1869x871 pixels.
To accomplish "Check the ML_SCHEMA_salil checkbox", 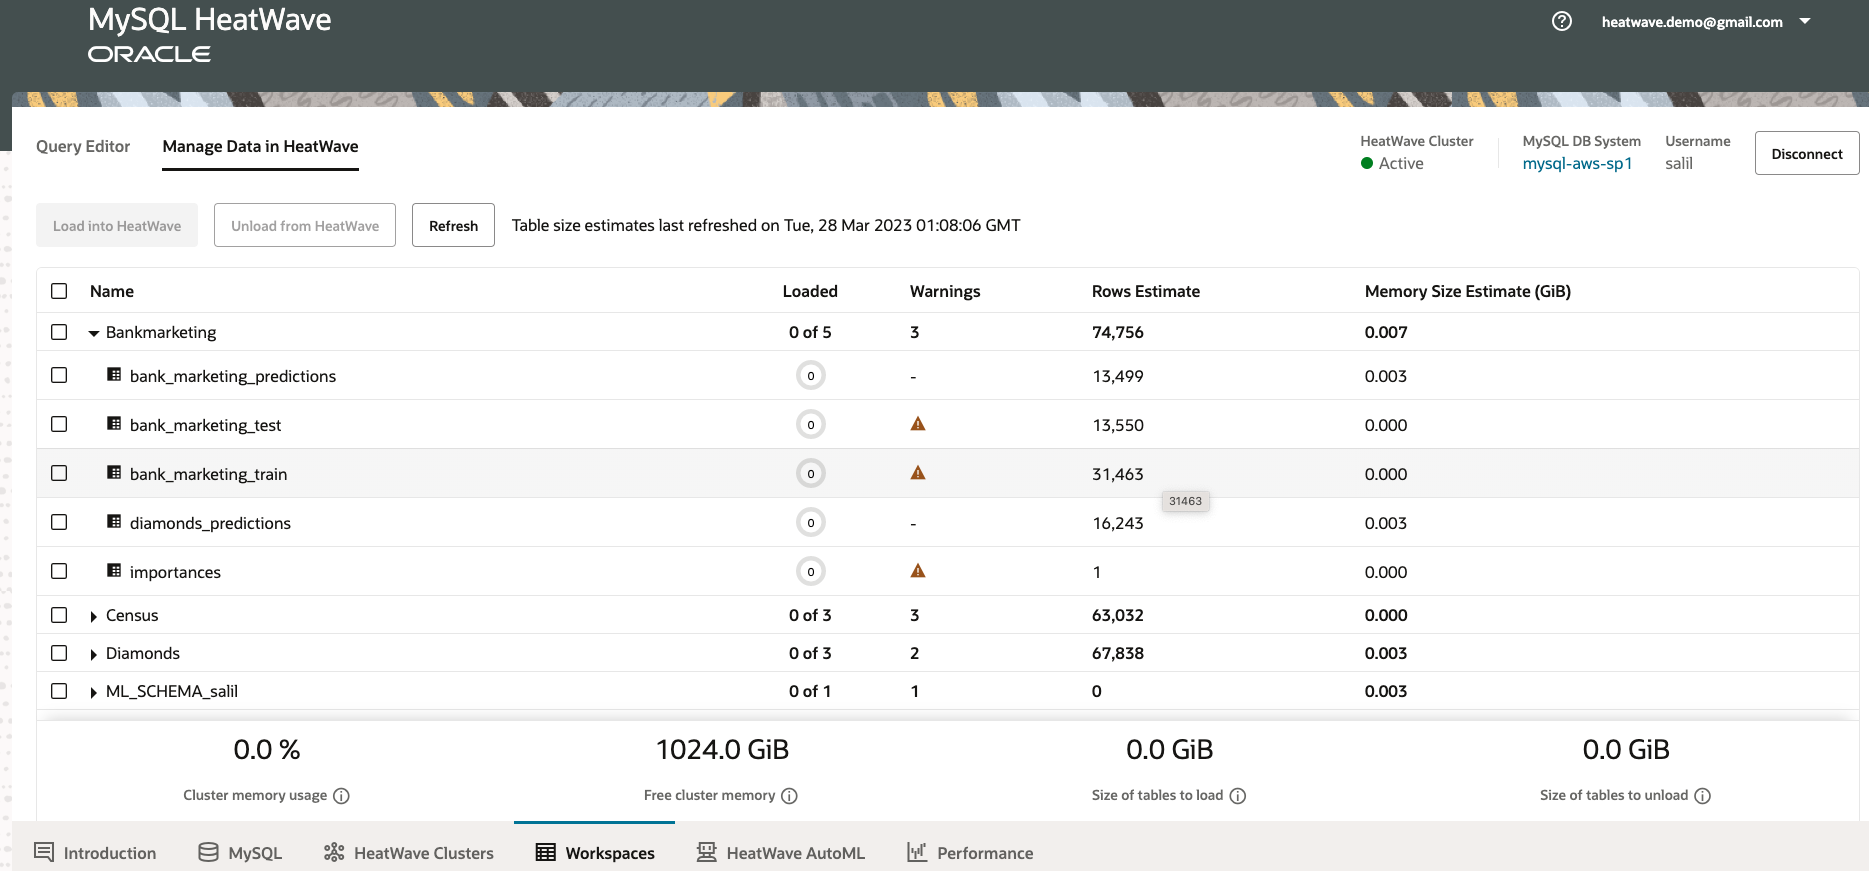I will click(x=59, y=691).
